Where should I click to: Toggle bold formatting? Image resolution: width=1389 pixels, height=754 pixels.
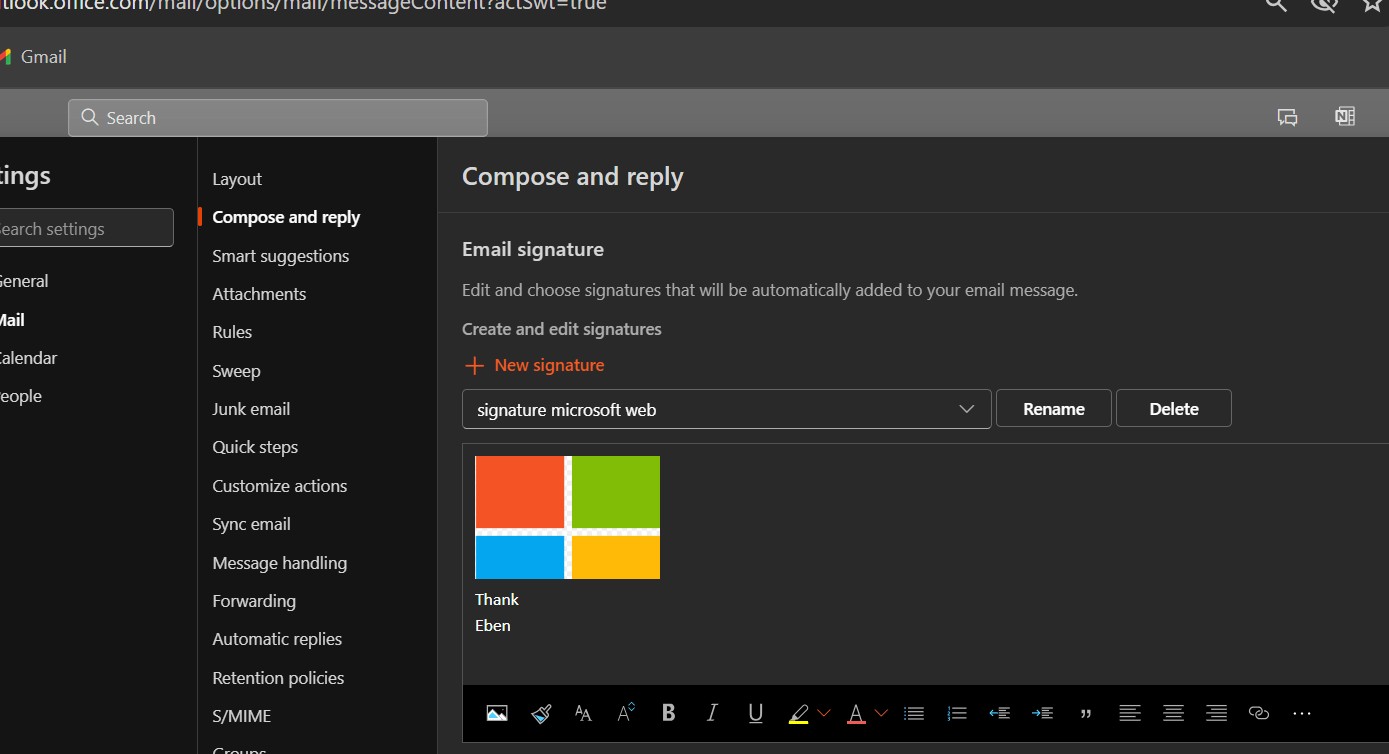point(669,713)
